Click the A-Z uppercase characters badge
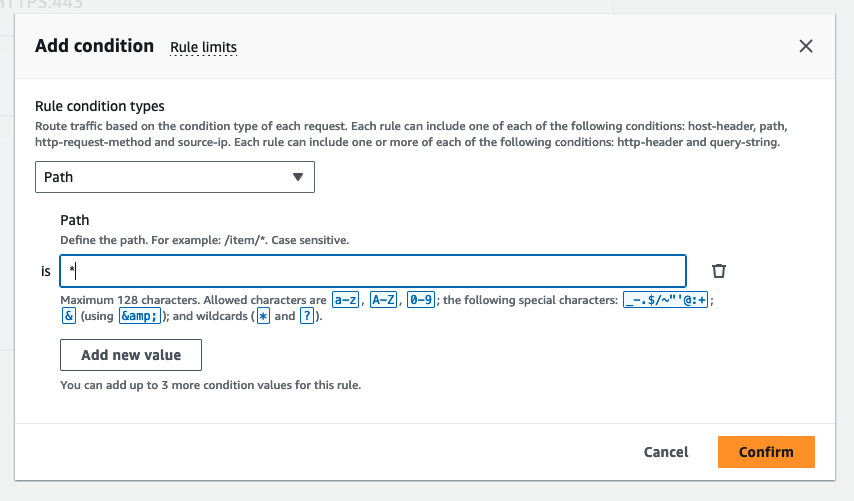The image size is (854, 501). (x=383, y=301)
